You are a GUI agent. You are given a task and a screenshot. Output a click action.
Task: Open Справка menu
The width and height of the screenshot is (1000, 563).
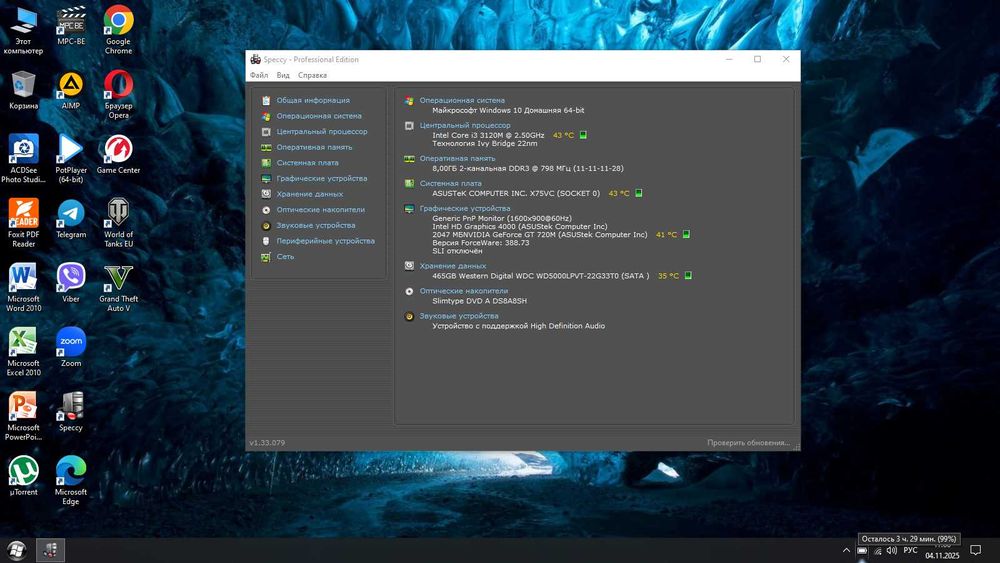click(x=312, y=75)
